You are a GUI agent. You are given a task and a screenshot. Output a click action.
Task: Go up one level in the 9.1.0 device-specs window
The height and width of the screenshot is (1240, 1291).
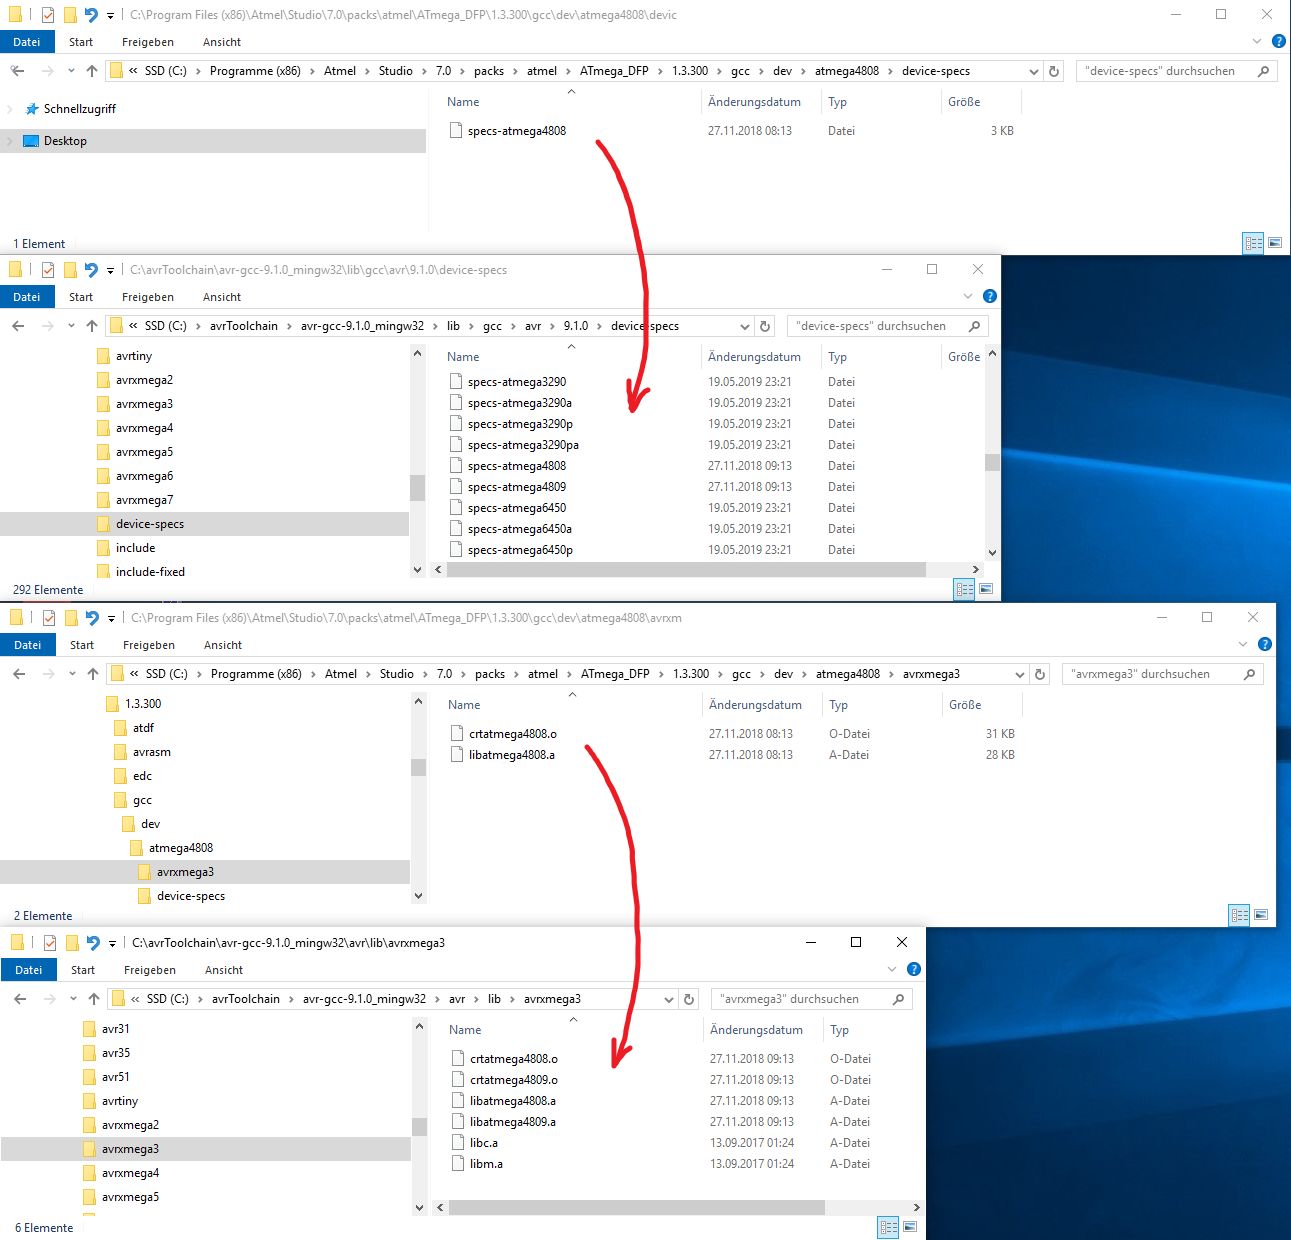click(92, 326)
